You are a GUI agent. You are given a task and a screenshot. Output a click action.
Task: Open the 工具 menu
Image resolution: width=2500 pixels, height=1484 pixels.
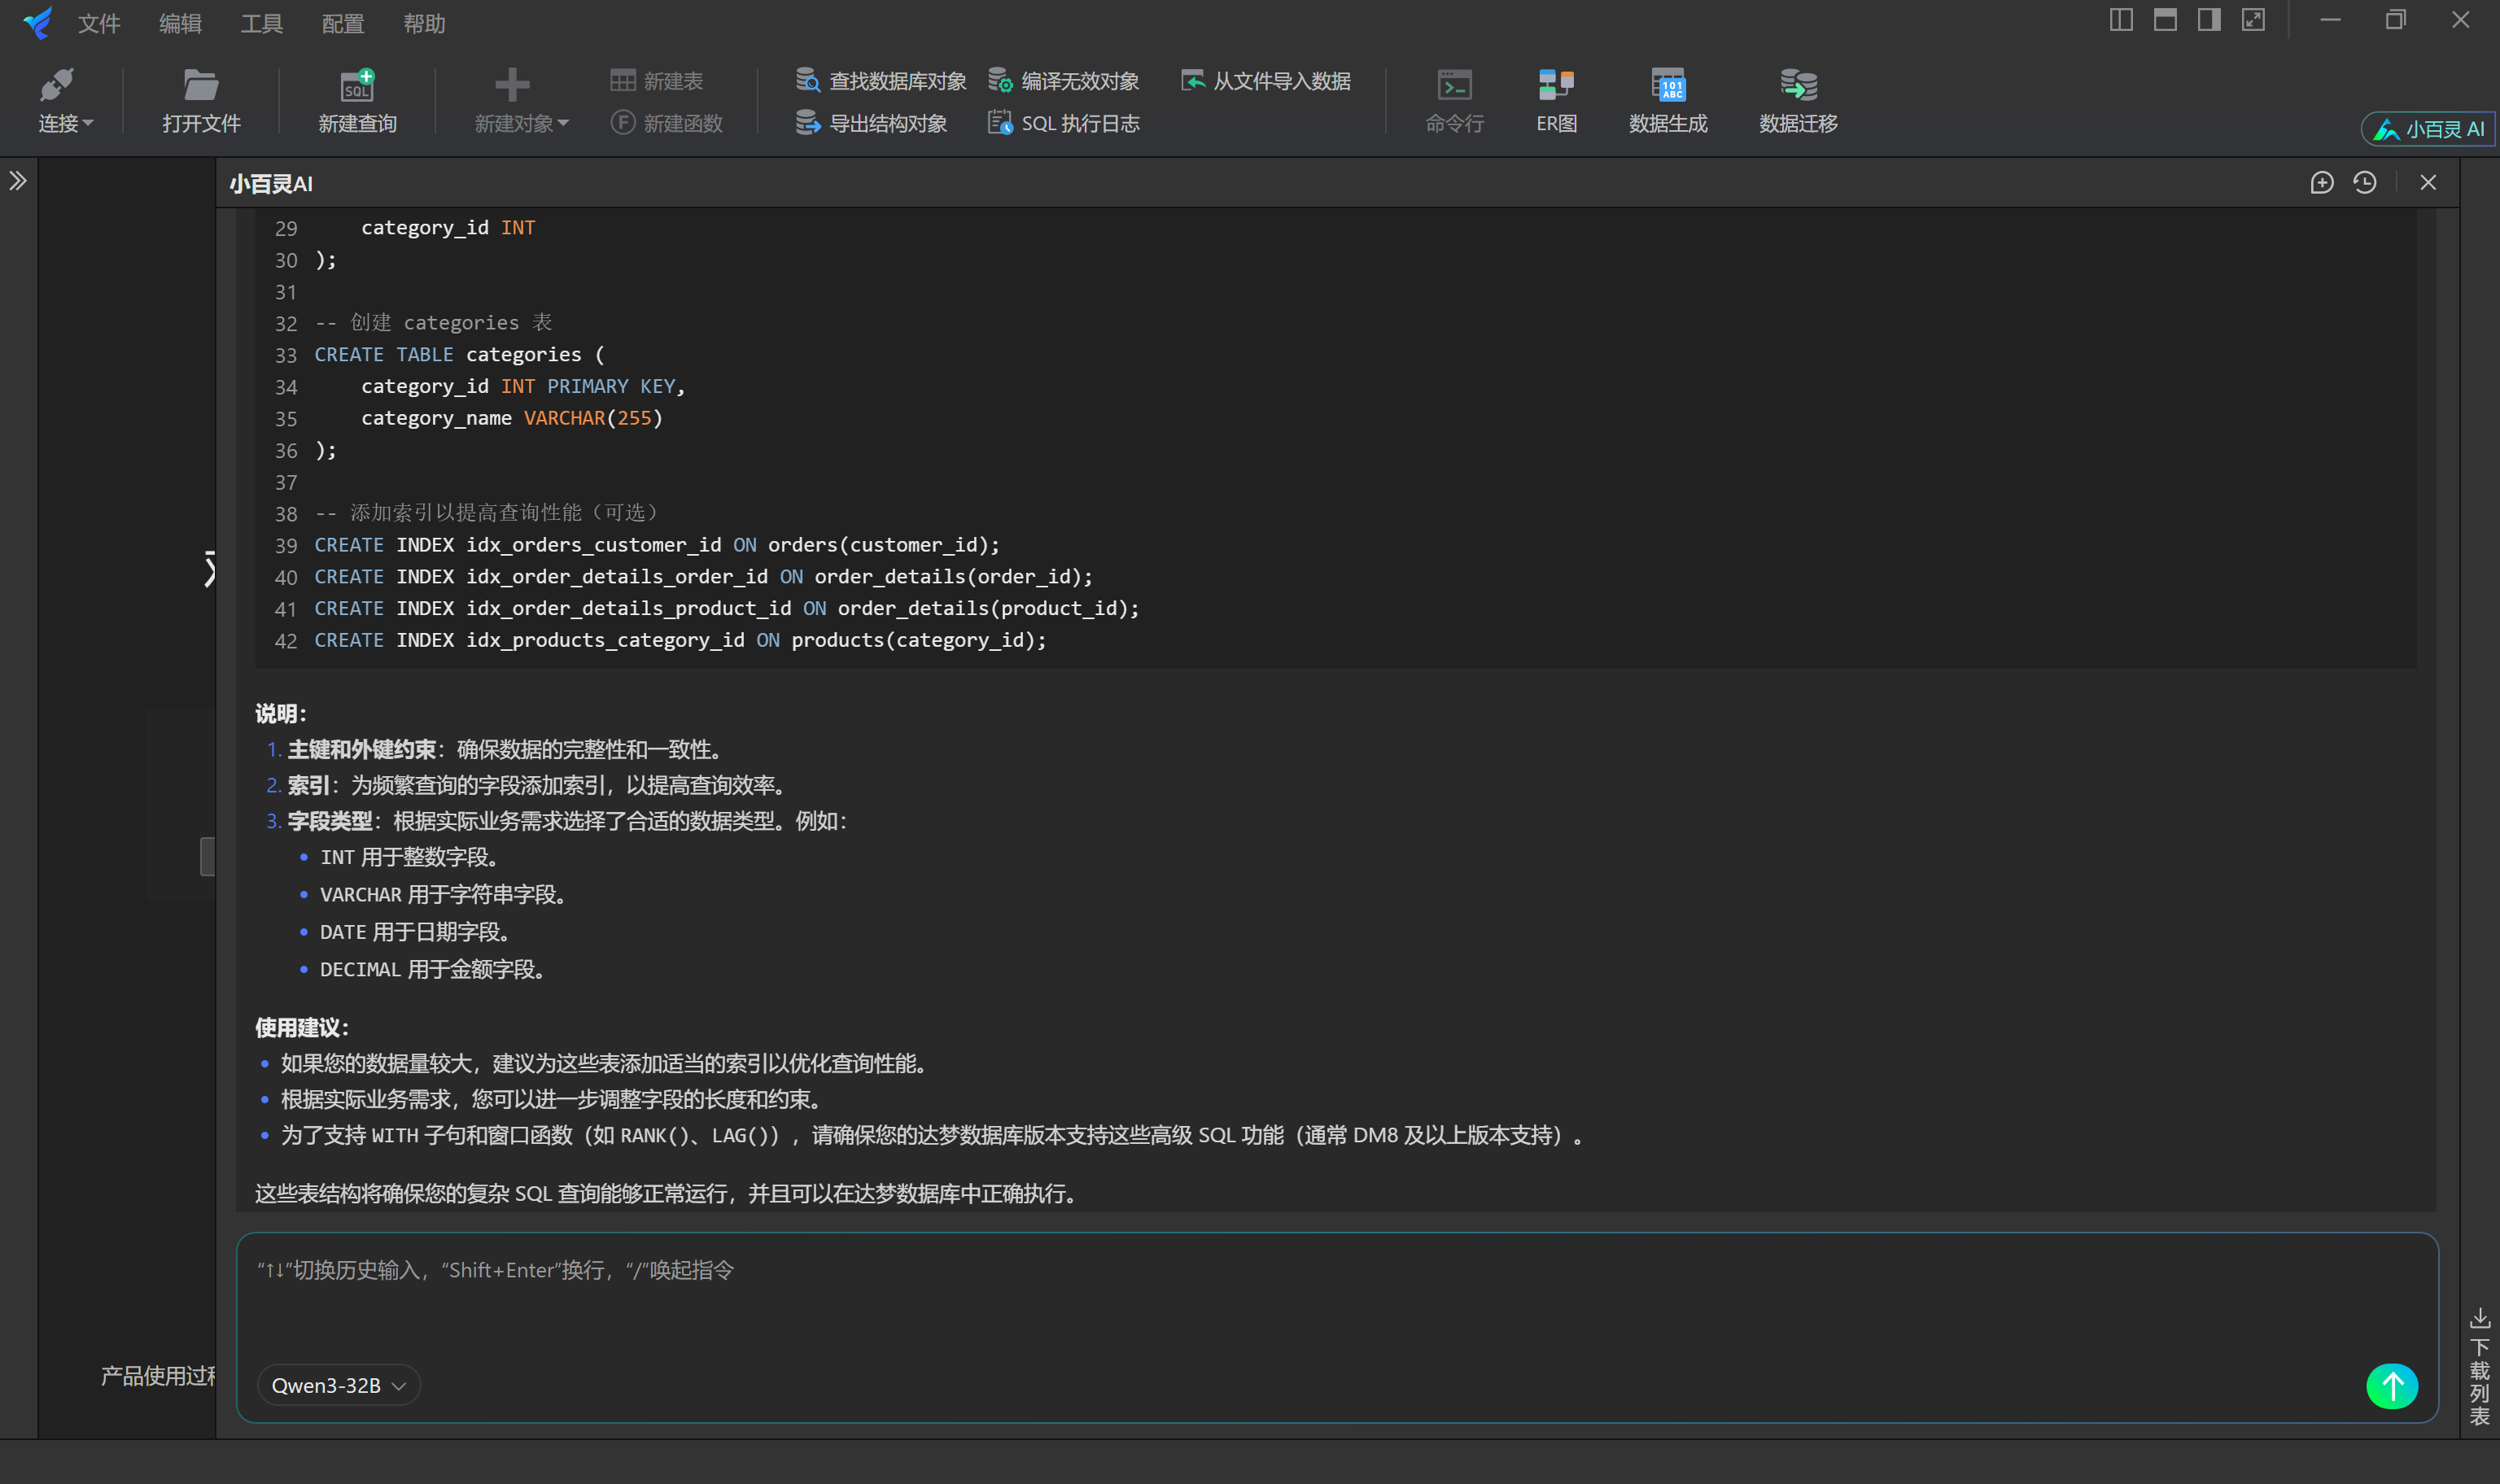point(261,23)
